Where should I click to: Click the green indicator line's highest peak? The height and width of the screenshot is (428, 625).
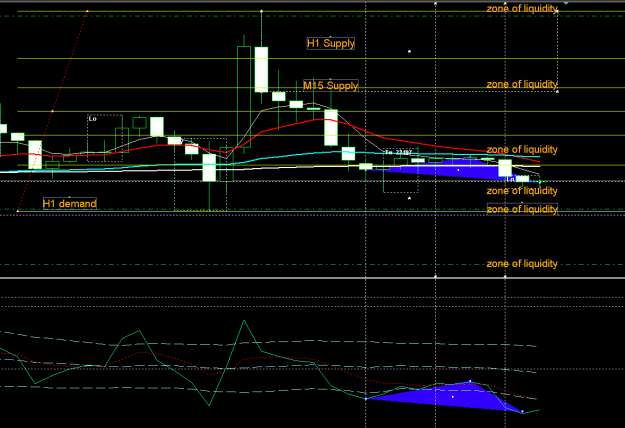click(244, 321)
